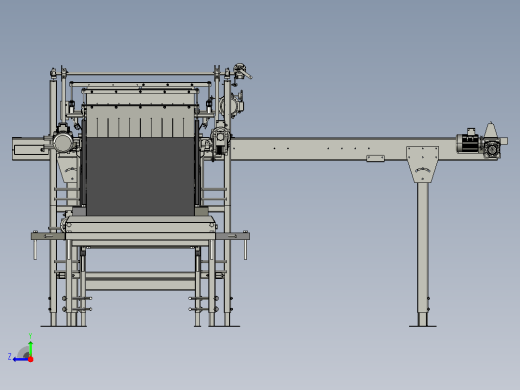The image size is (520, 390).
Task: Click the red origin dot of triad
Action: (x=31, y=359)
